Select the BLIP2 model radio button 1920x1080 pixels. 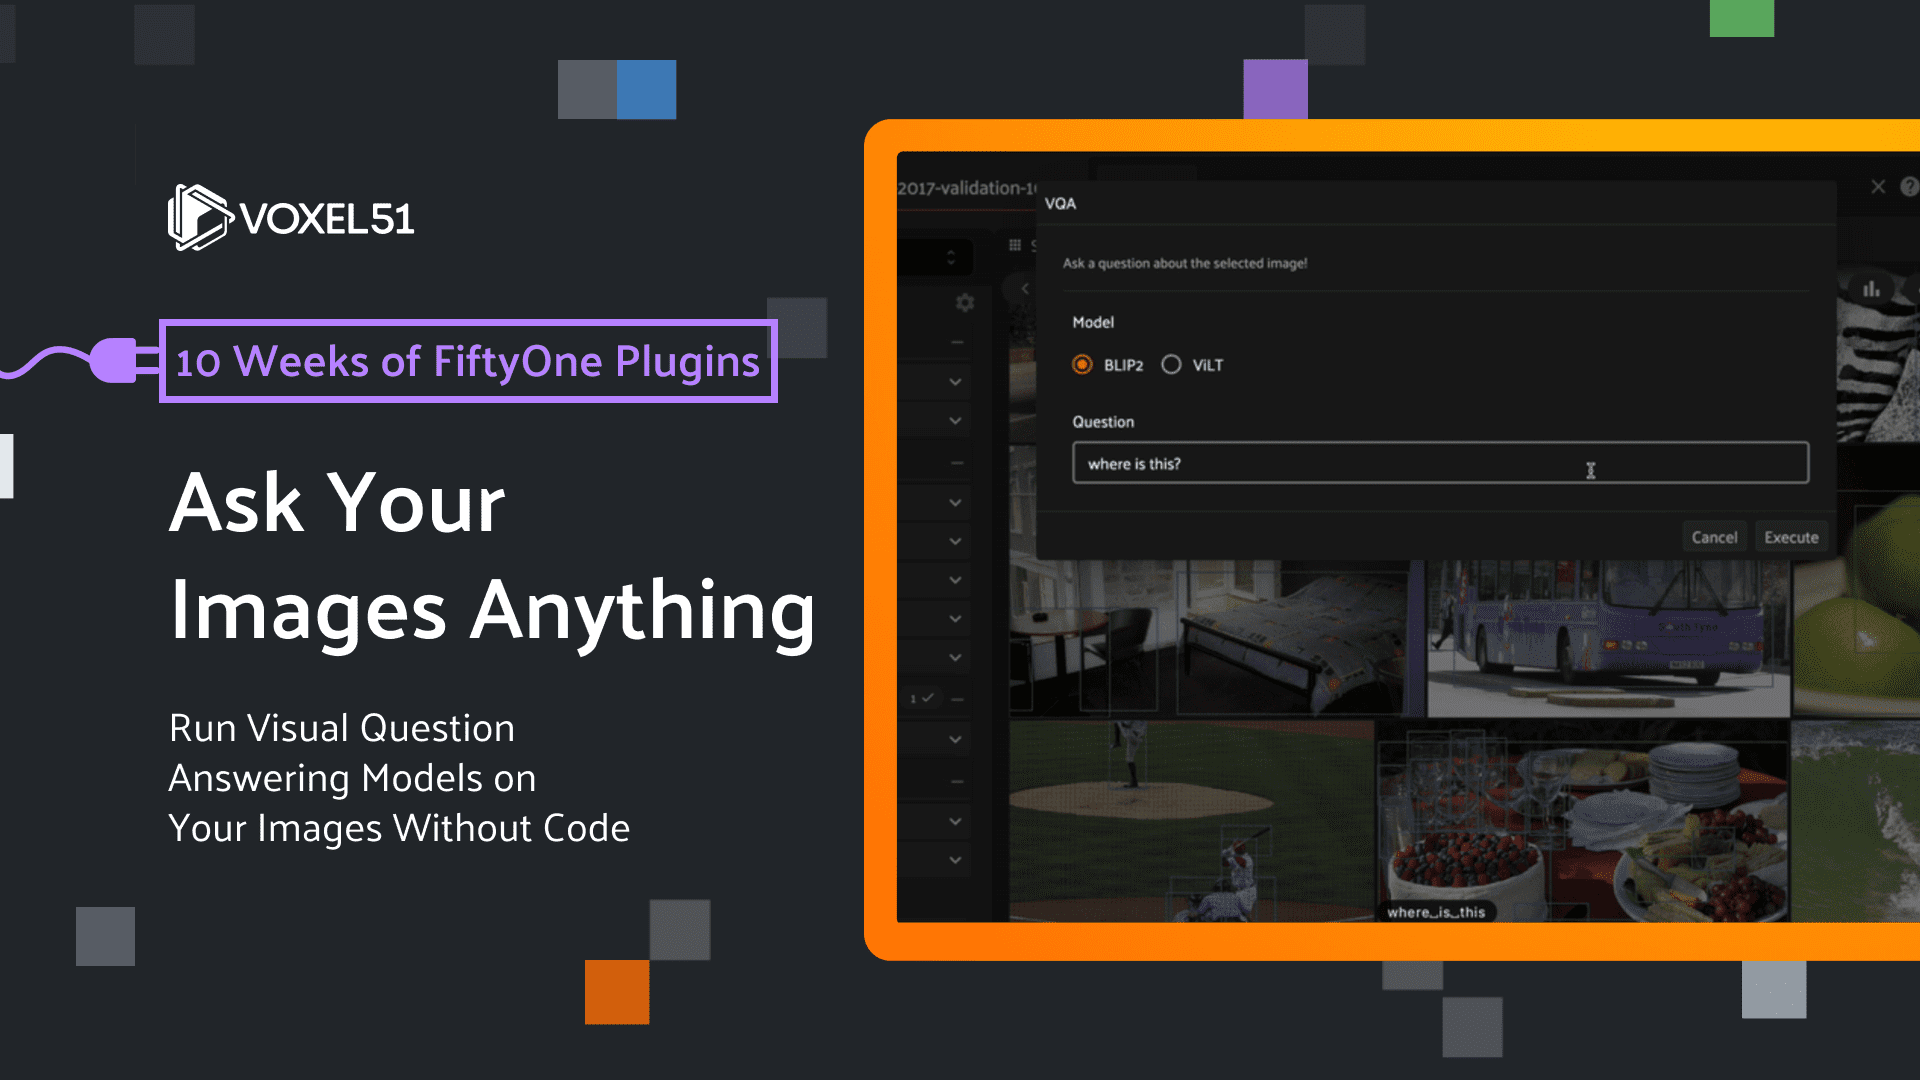click(x=1082, y=365)
